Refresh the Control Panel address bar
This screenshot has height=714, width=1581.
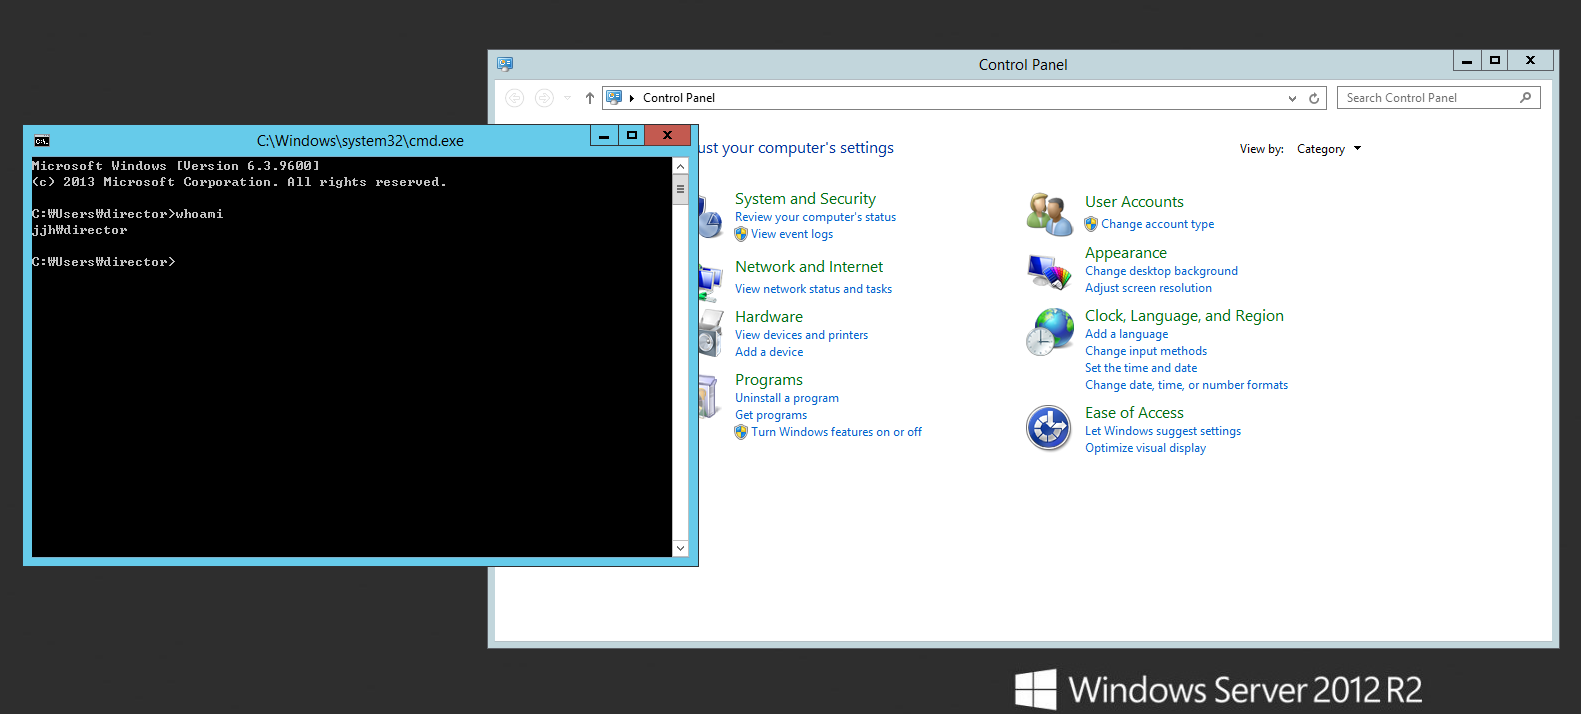tap(1314, 98)
